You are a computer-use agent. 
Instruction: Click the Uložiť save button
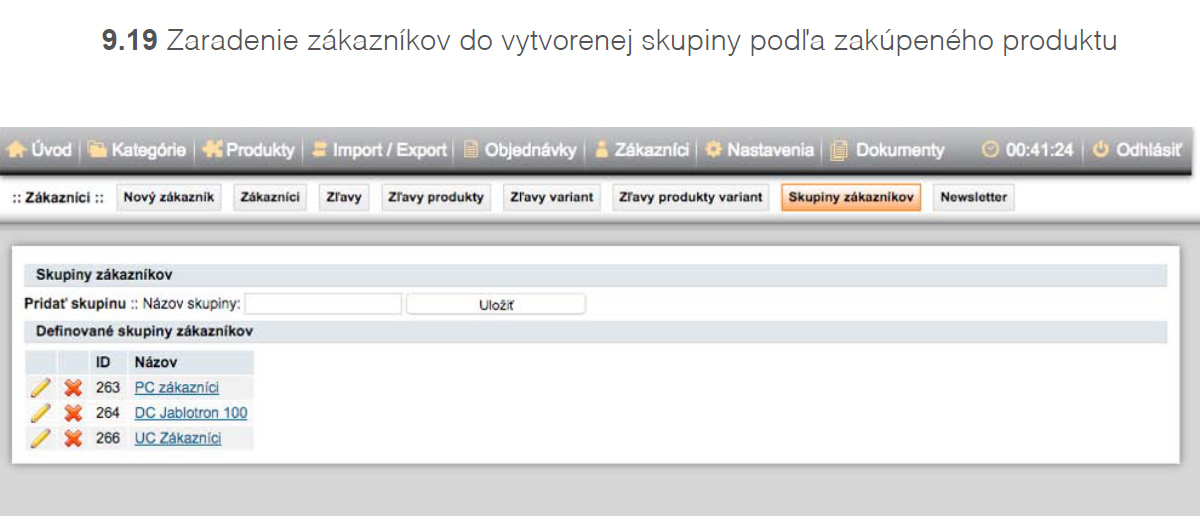coord(496,304)
